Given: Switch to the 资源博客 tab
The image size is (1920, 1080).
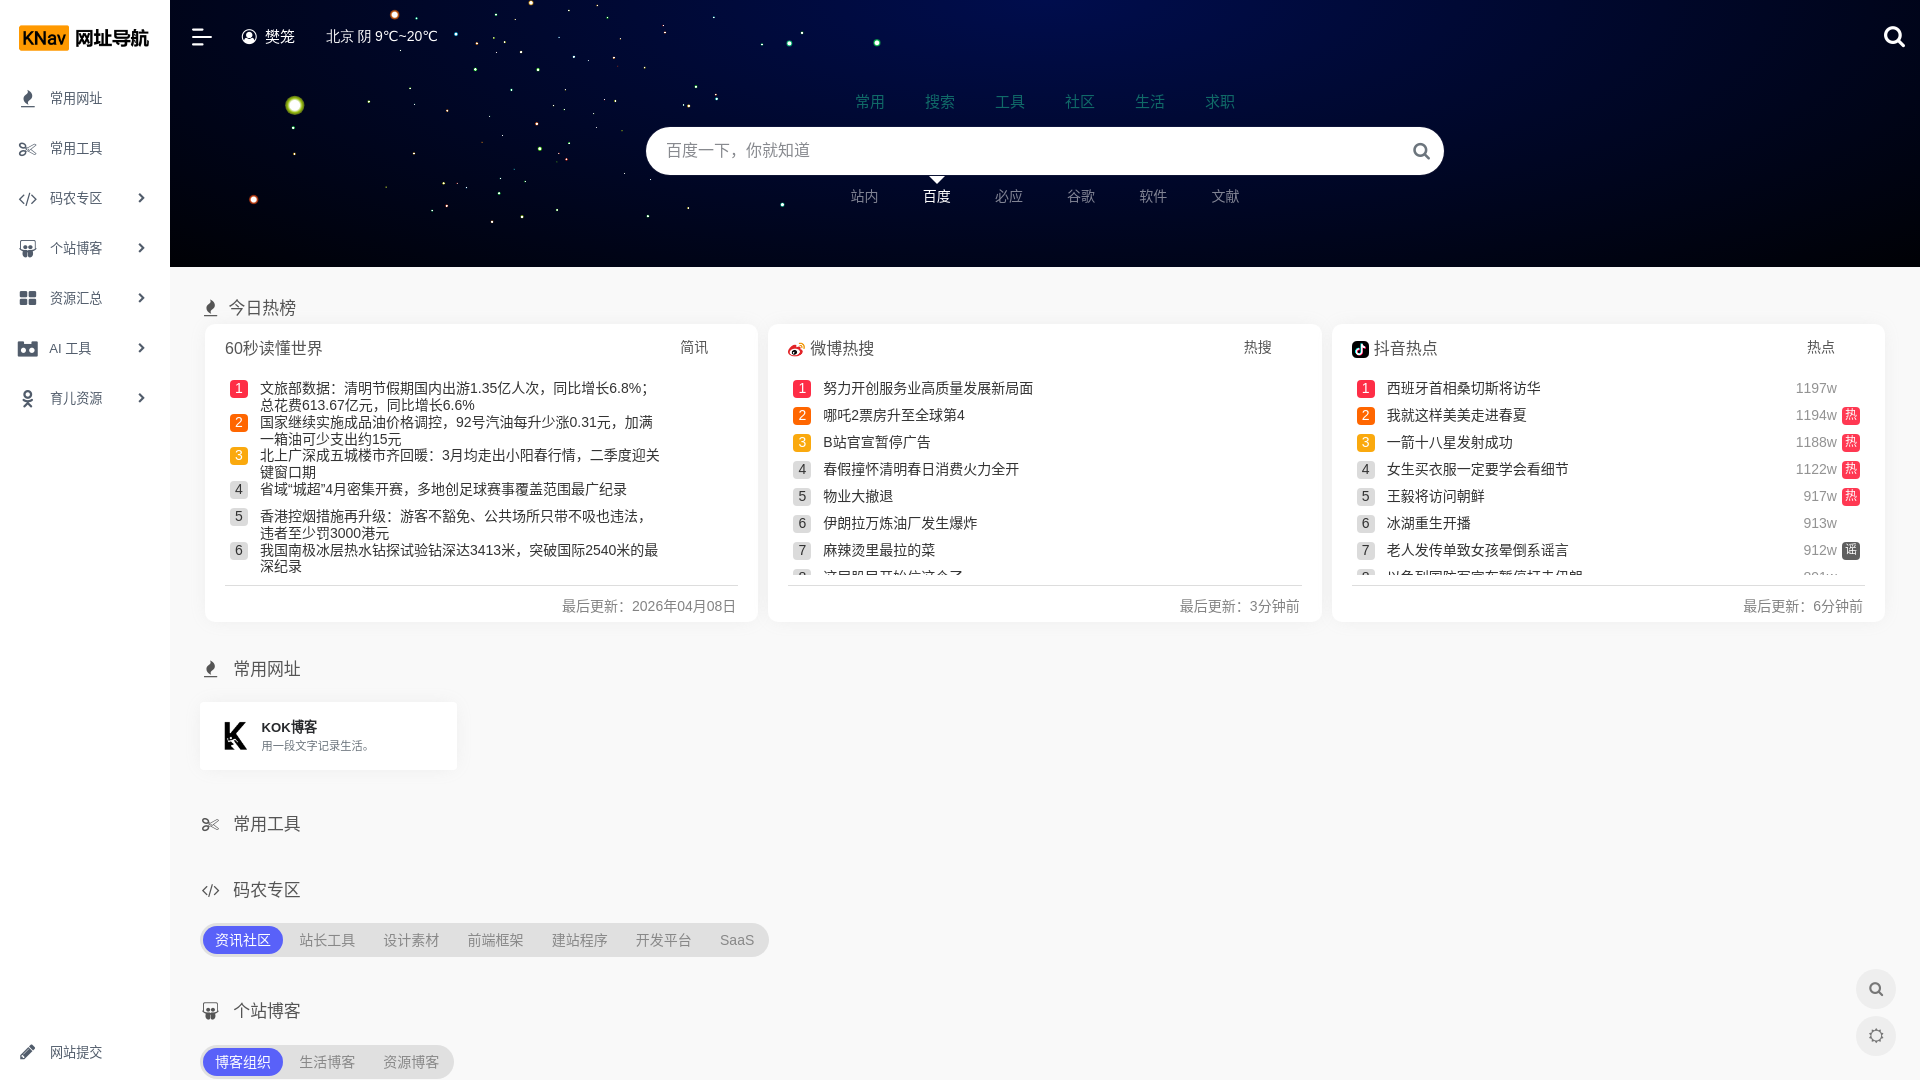Looking at the screenshot, I should [x=411, y=1062].
